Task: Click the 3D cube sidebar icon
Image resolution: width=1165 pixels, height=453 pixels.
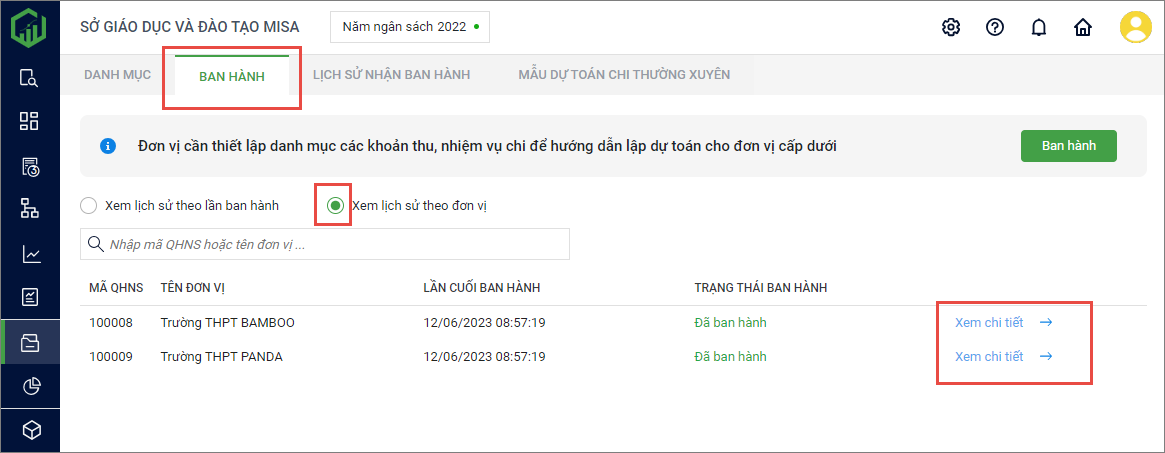Action: click(30, 430)
